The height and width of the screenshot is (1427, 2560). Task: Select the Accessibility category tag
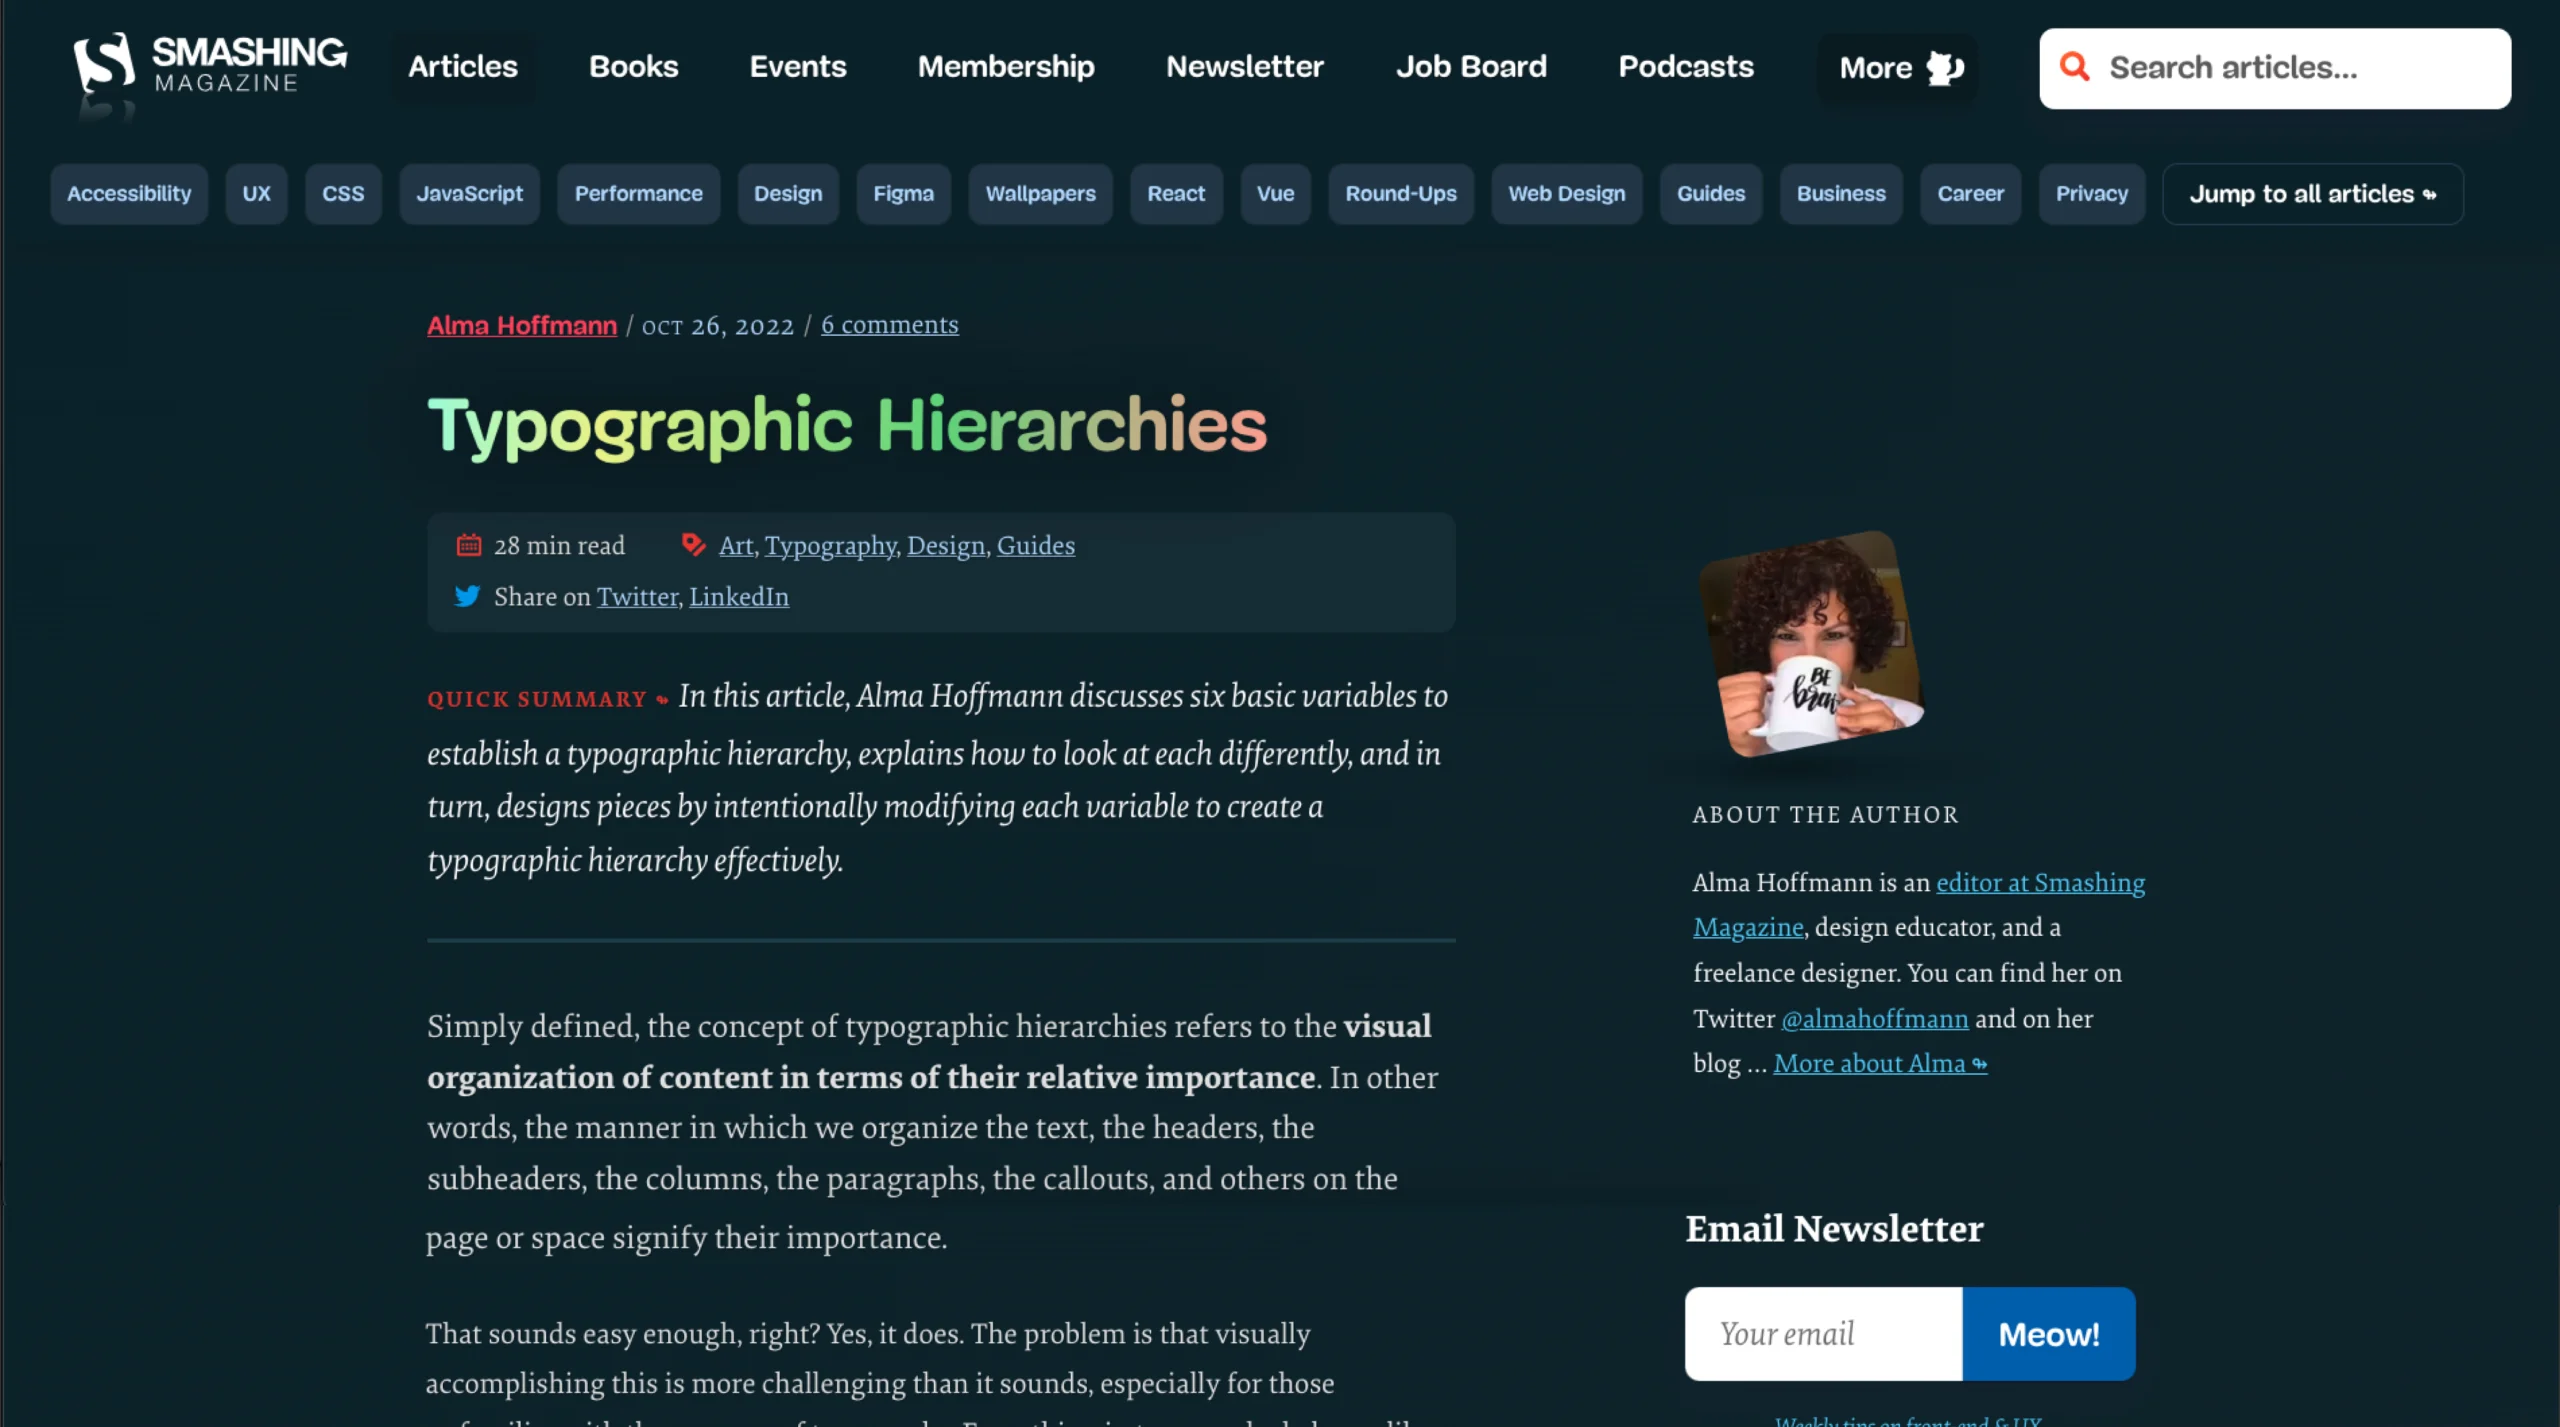tap(129, 194)
